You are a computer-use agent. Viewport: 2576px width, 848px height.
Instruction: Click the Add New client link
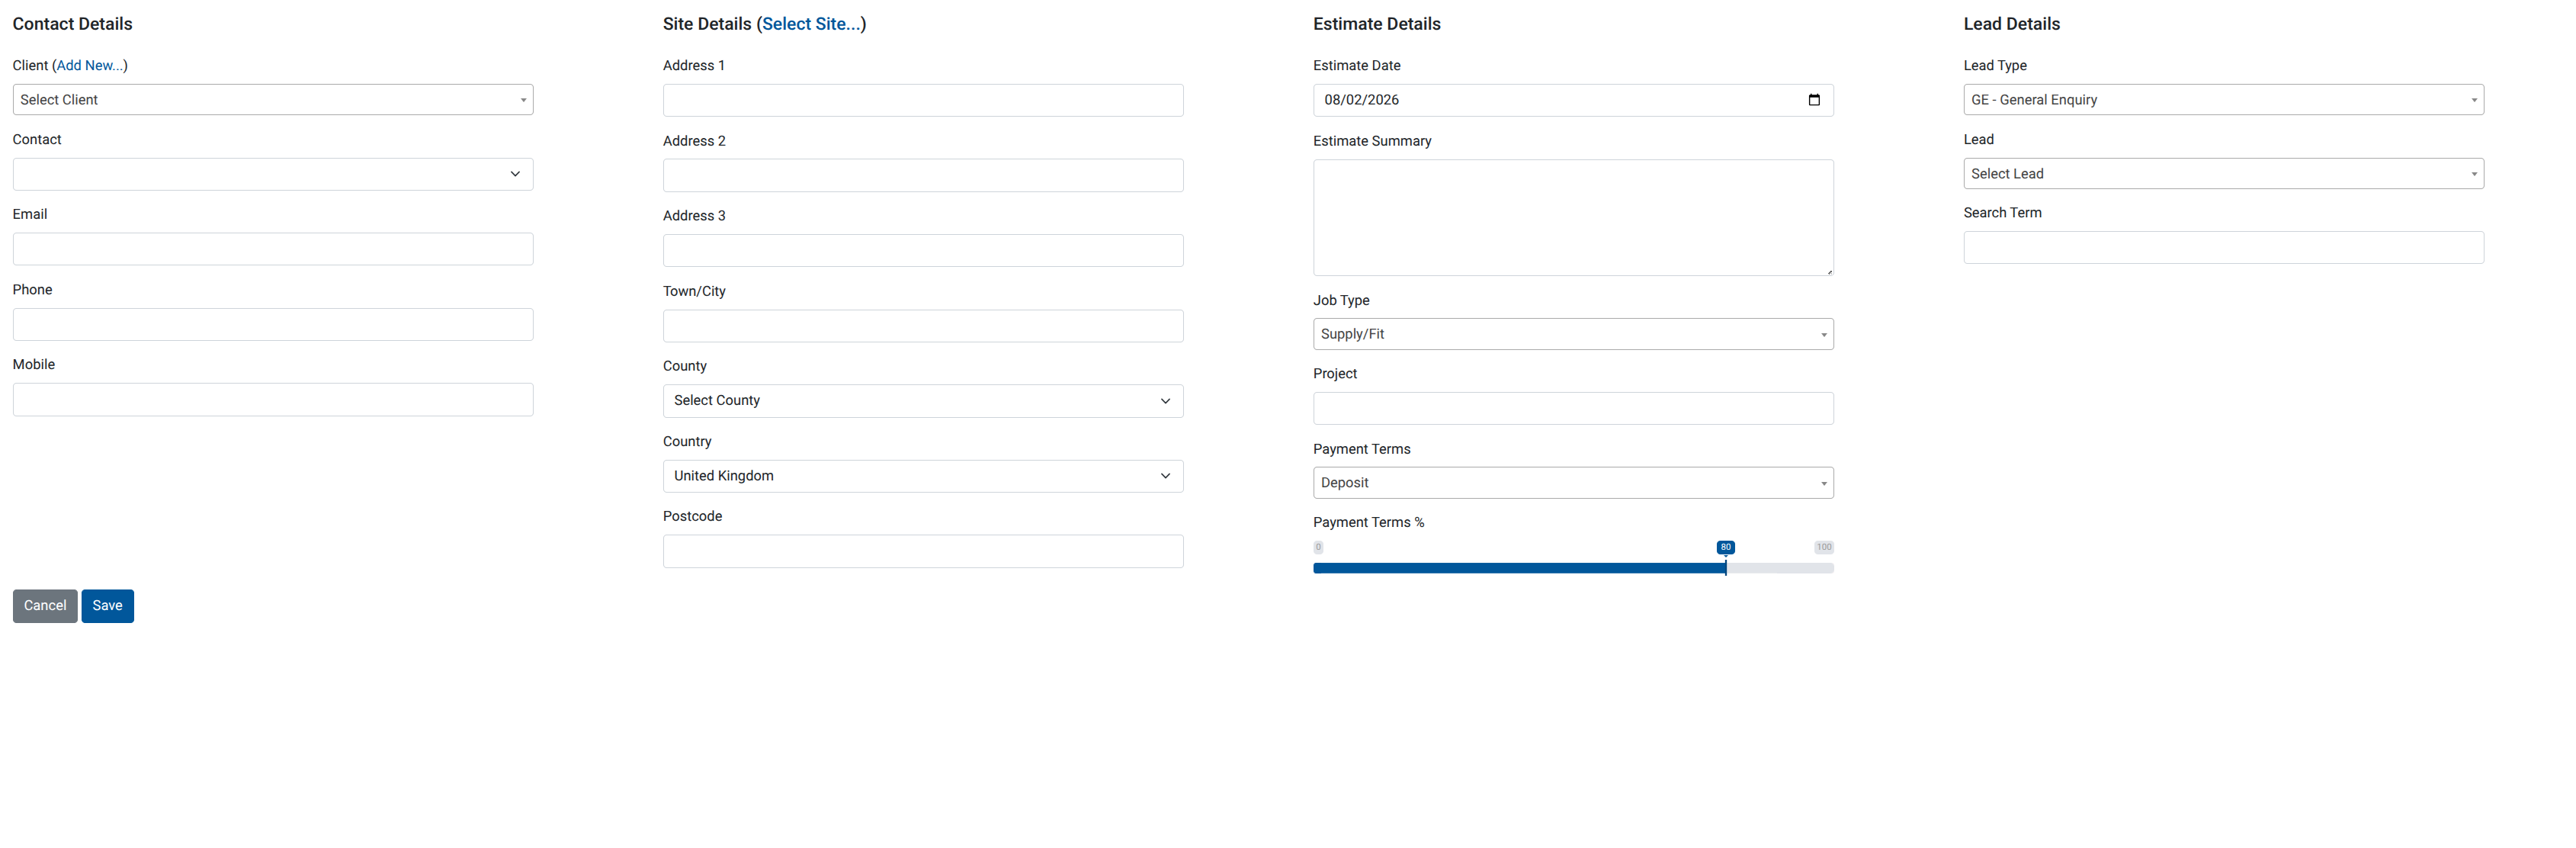tap(90, 66)
